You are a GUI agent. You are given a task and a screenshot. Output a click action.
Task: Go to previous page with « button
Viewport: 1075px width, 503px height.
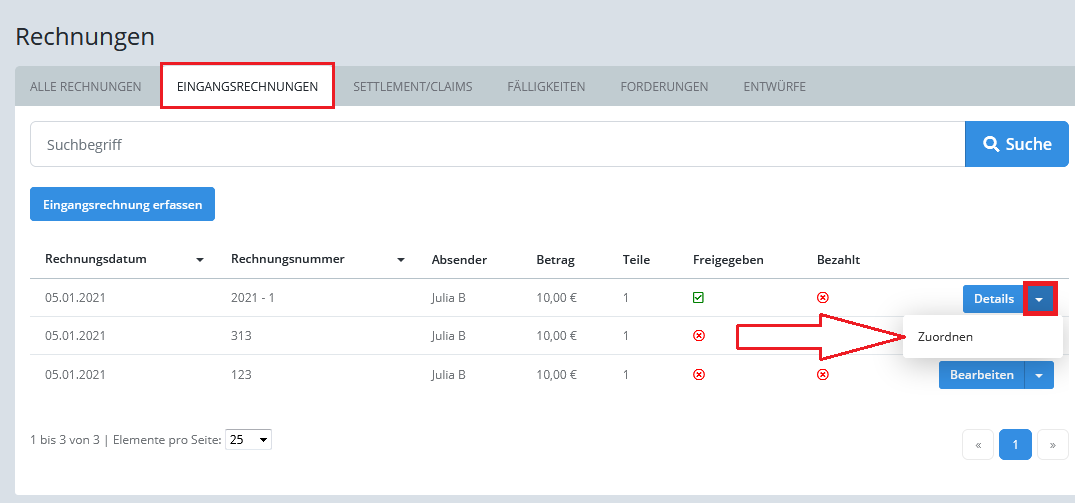(978, 445)
